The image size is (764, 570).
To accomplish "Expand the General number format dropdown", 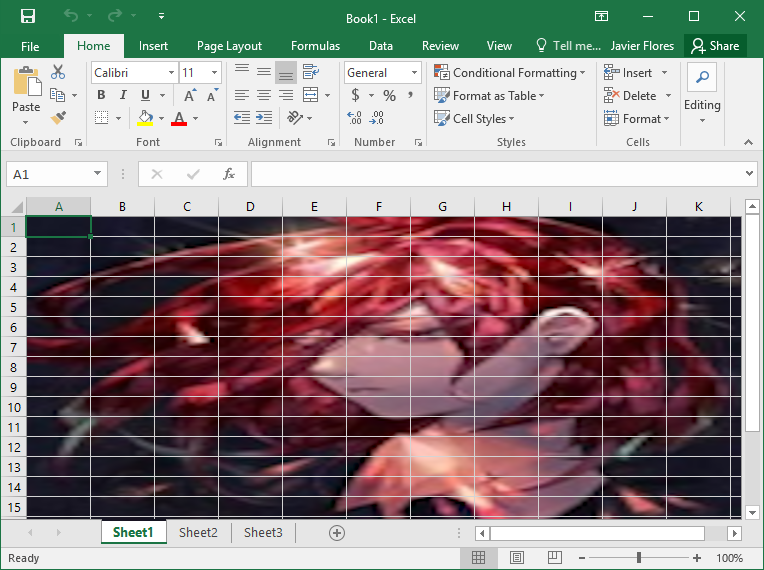I will [414, 73].
